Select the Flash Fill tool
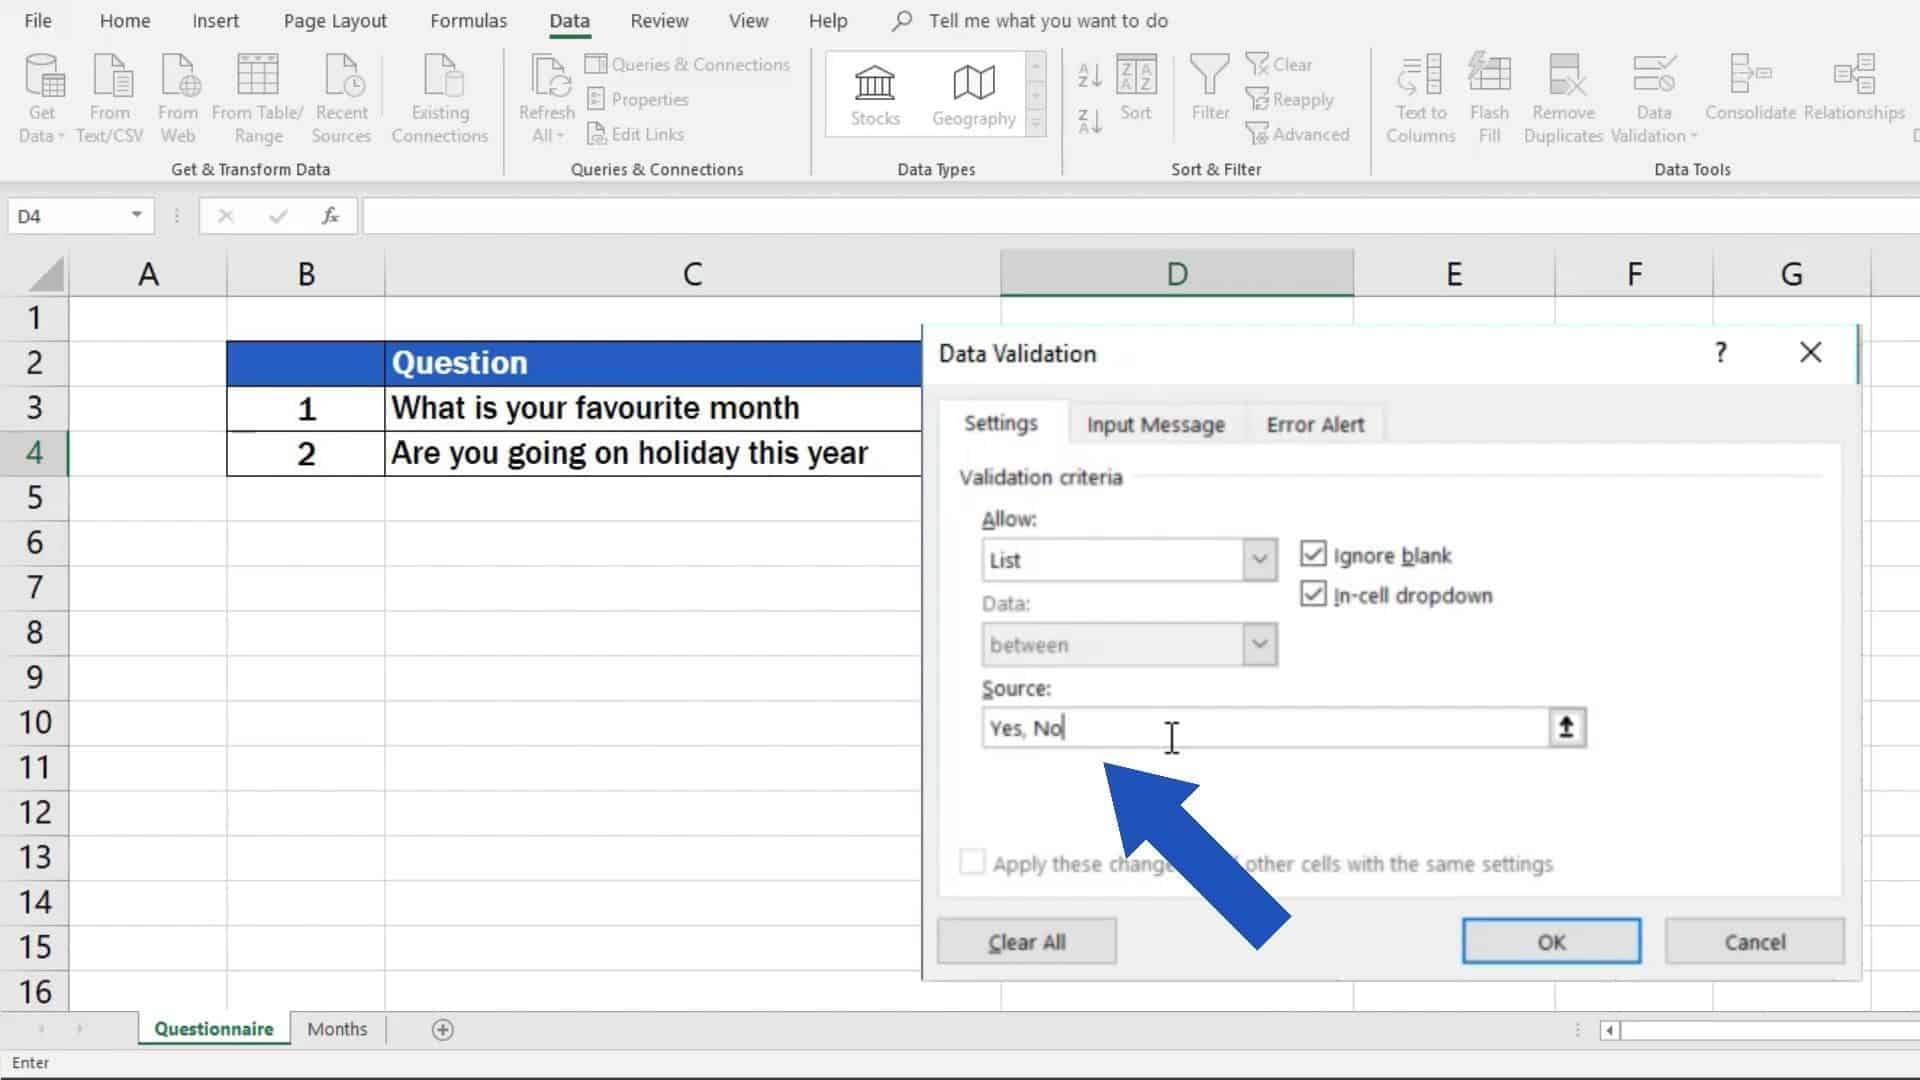This screenshot has width=1920, height=1080. 1489,95
